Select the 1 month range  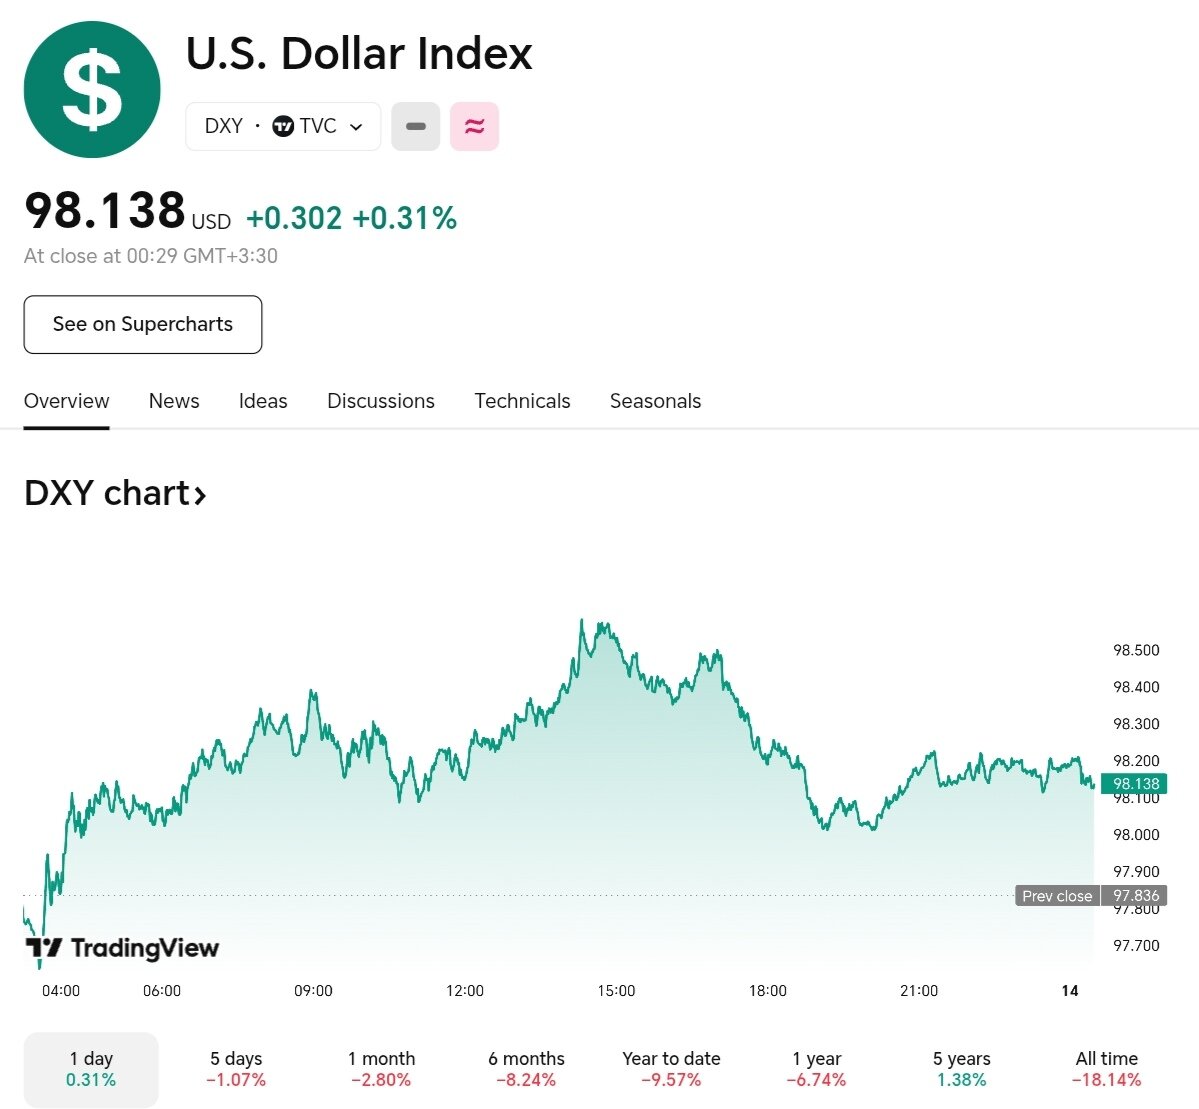click(x=381, y=1069)
